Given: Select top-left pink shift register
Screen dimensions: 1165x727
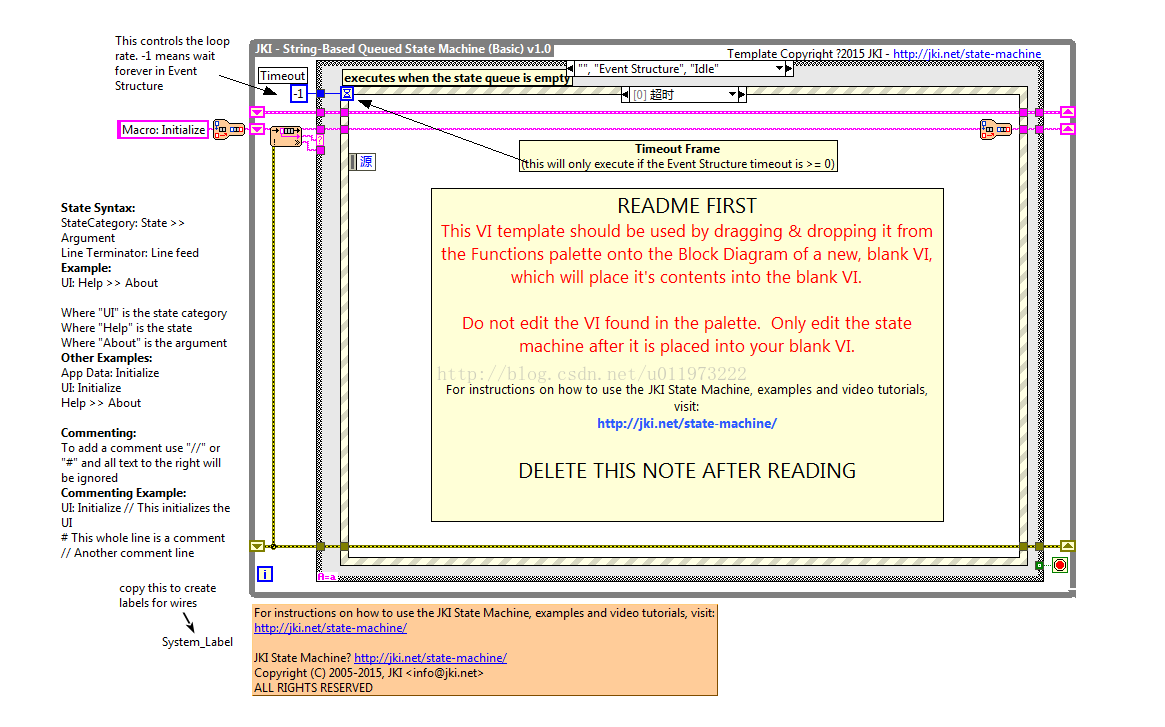Looking at the screenshot, I should [x=257, y=112].
